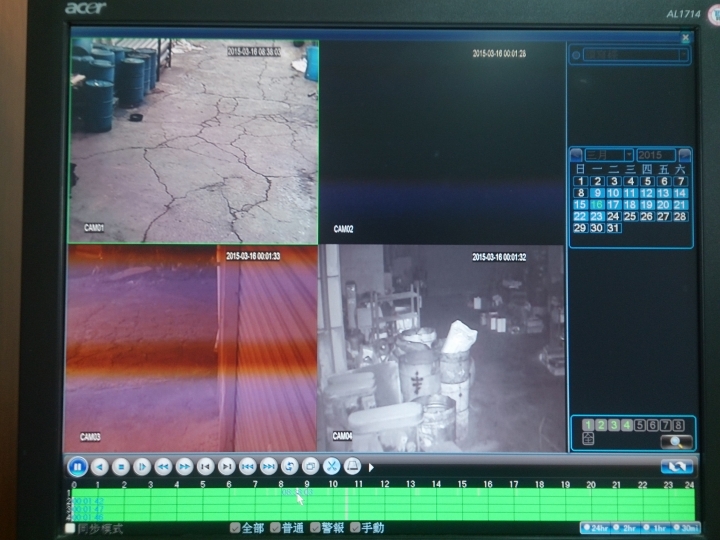Select the 2hr timeline scale
The height and width of the screenshot is (540, 720).
(626, 528)
